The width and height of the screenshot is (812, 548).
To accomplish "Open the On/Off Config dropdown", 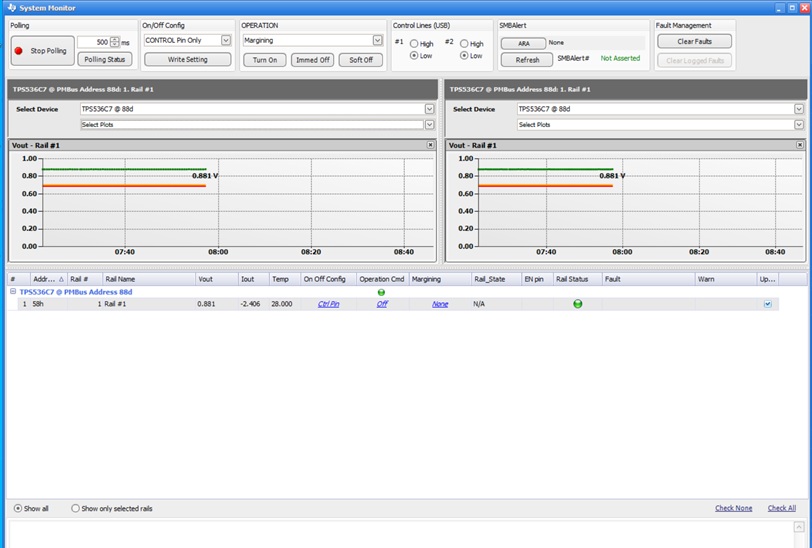I will [x=225, y=41].
